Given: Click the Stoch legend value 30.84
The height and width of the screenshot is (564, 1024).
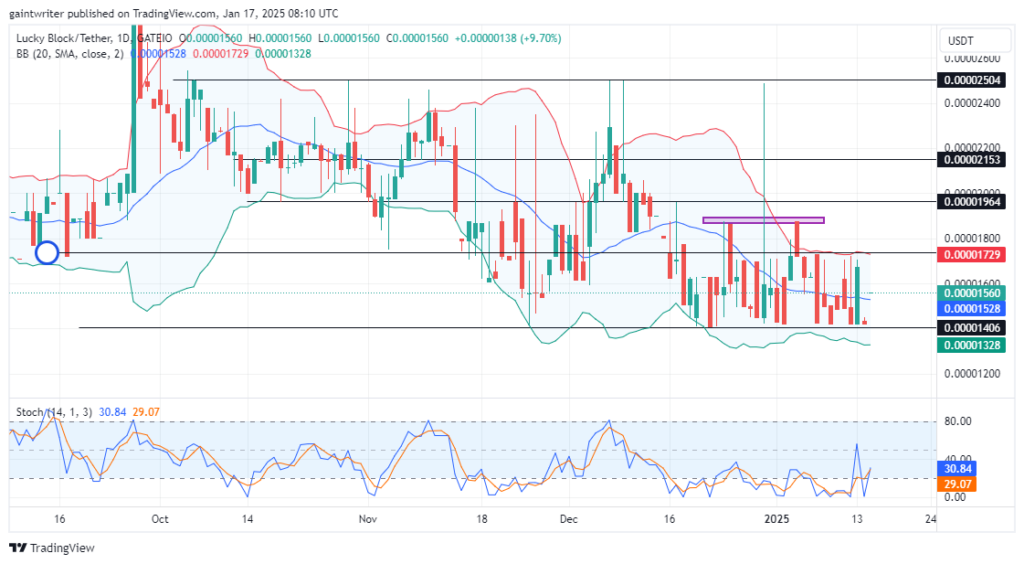Looking at the screenshot, I should [112, 412].
